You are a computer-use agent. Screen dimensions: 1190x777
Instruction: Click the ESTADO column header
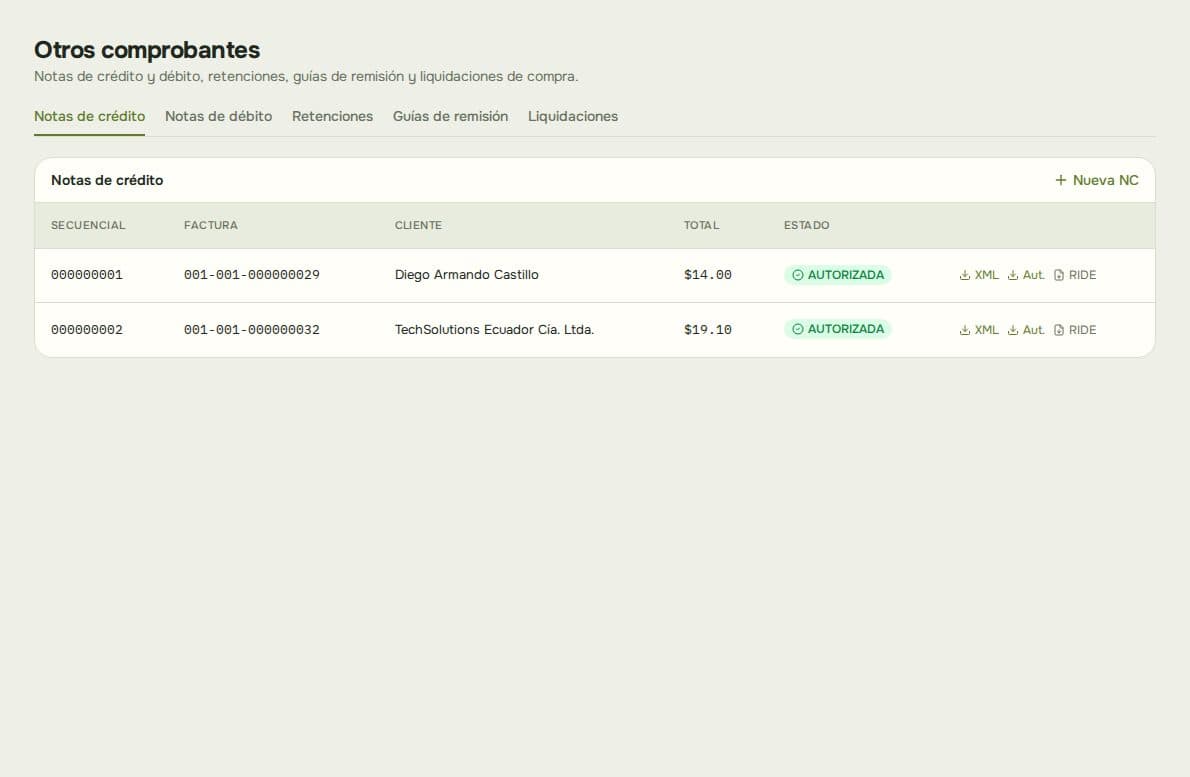807,225
